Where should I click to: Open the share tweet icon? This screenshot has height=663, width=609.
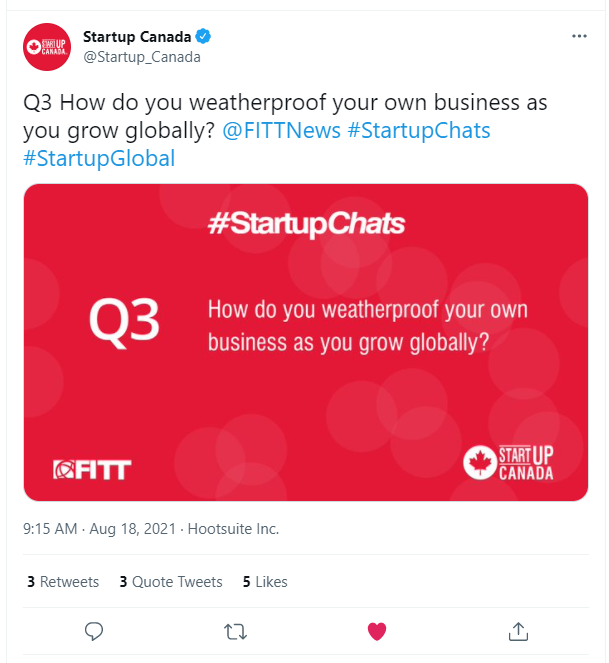click(518, 631)
